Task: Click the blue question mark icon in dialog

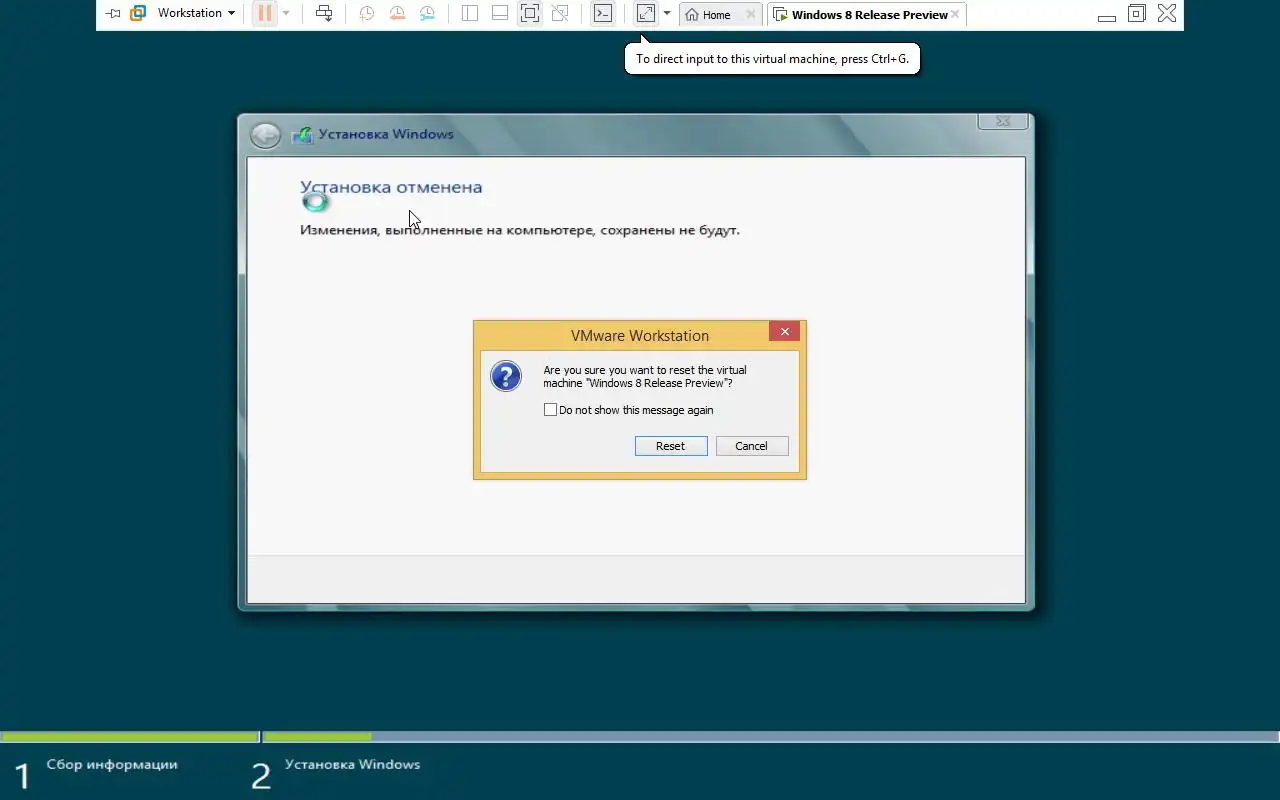Action: pos(506,376)
